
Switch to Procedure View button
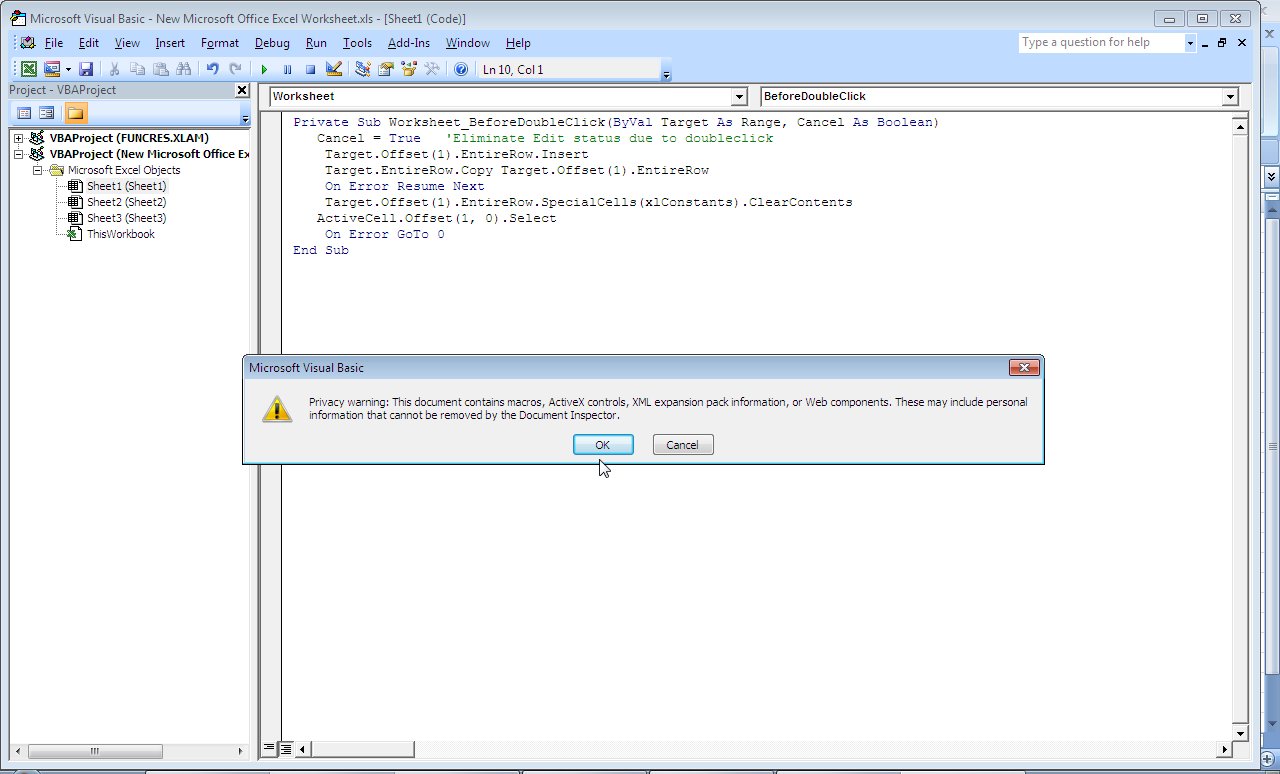tap(269, 748)
